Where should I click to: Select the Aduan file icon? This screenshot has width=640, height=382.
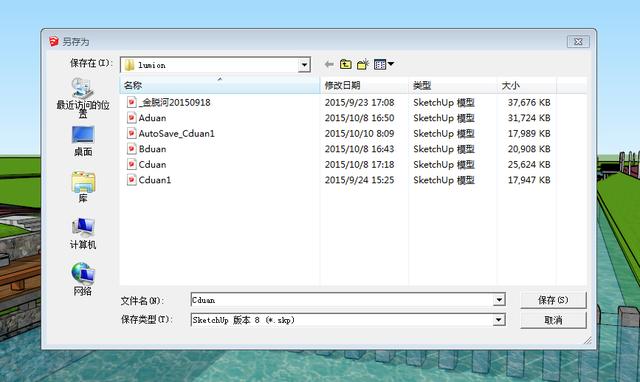(131, 118)
